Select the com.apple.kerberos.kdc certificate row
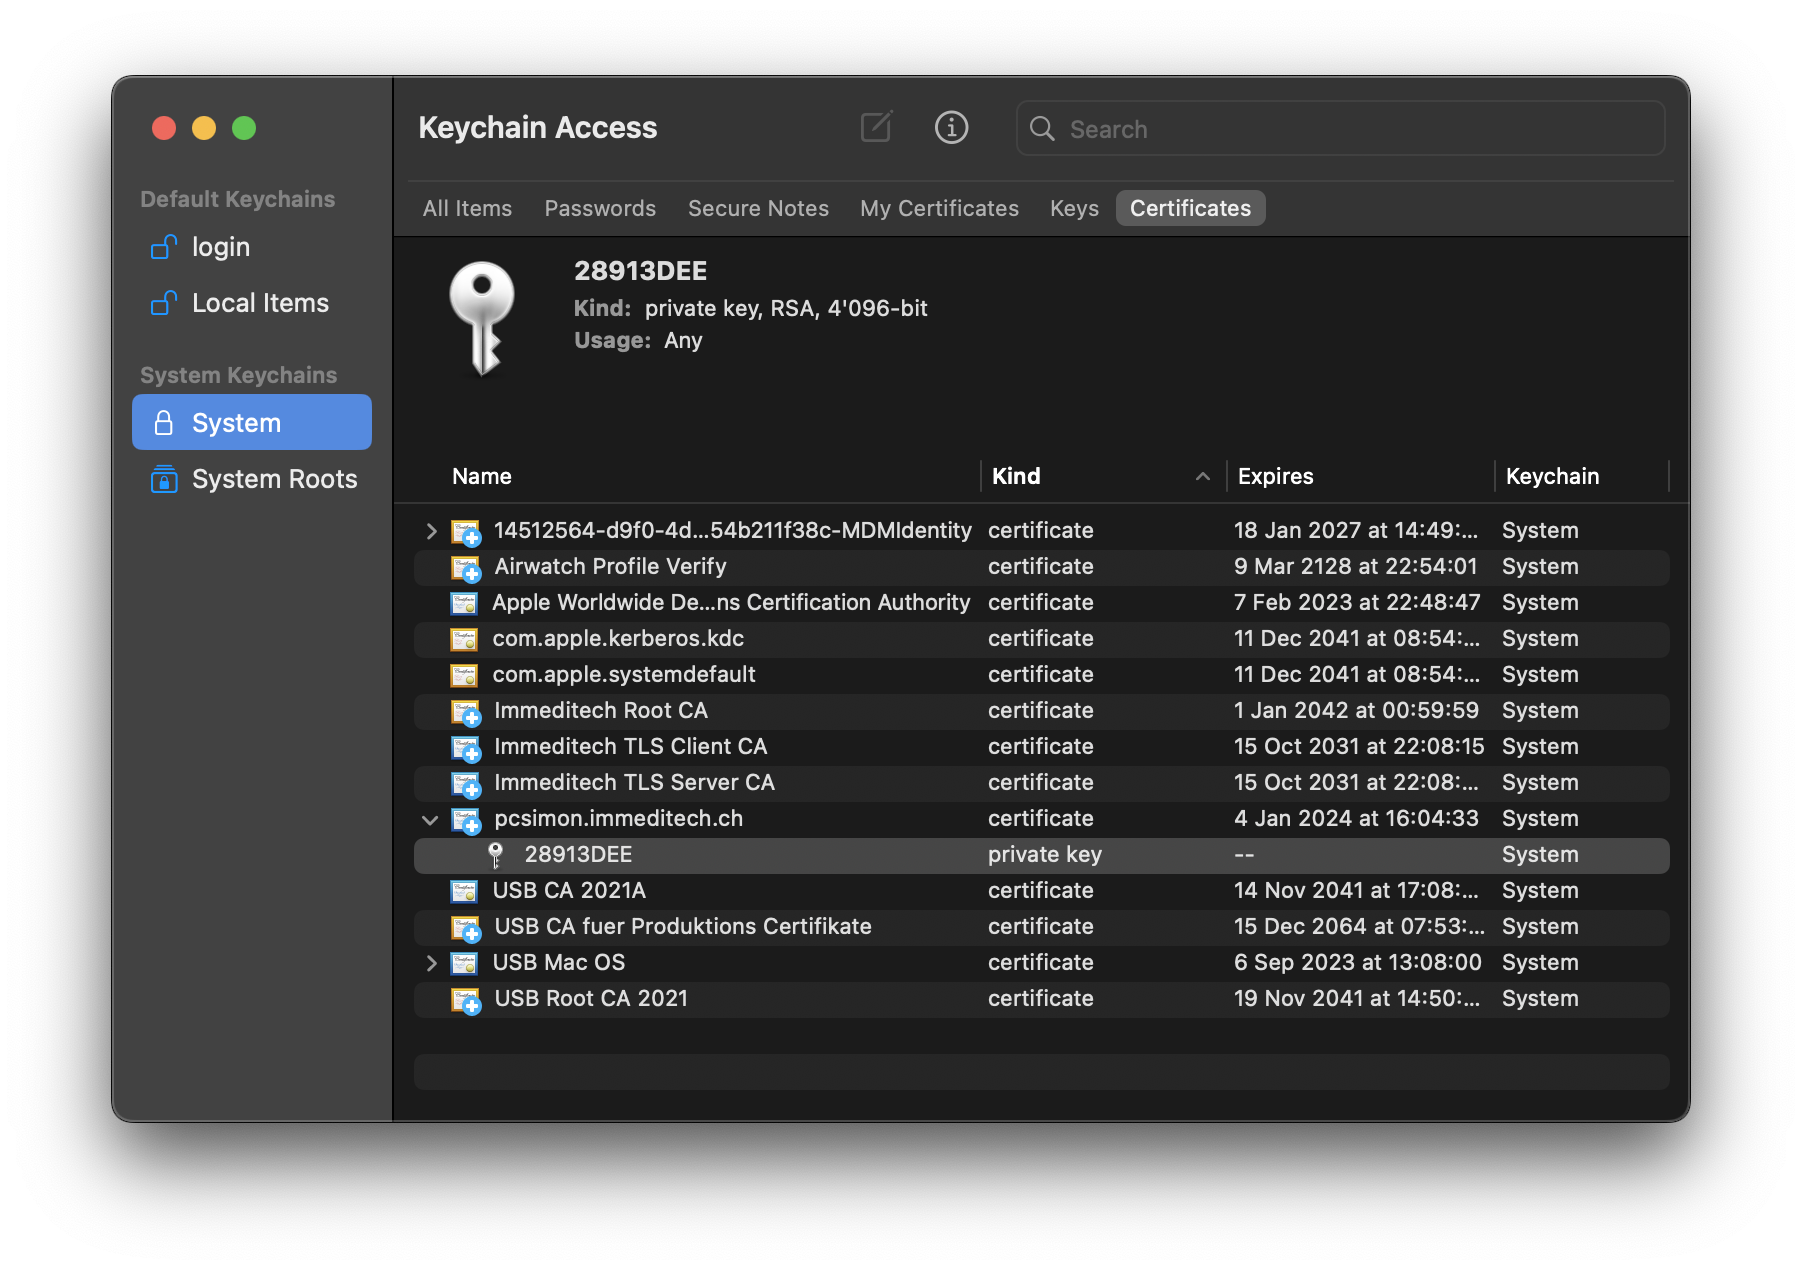 point(618,639)
